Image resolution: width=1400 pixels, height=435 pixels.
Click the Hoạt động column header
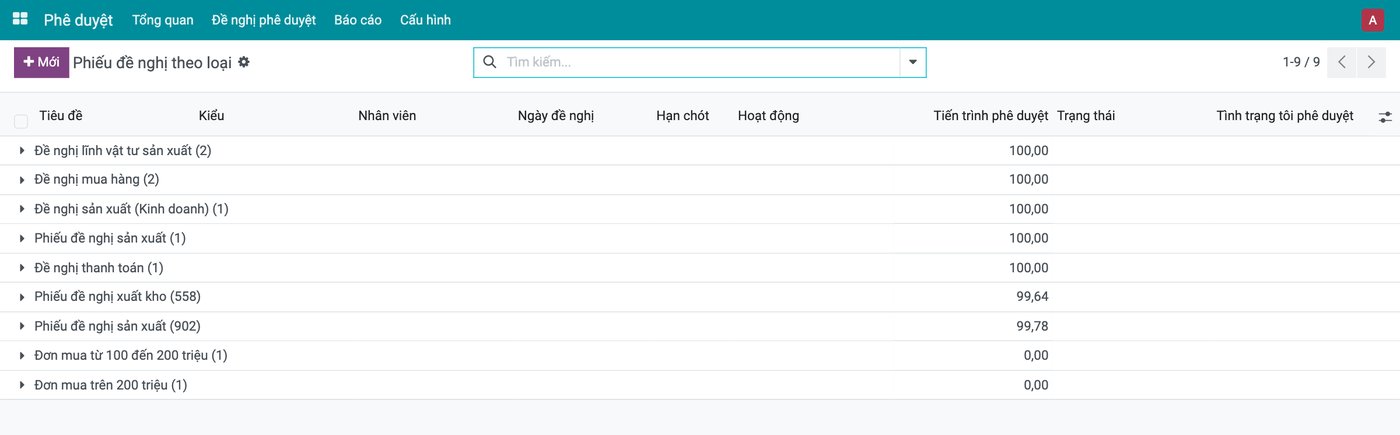[768, 116]
